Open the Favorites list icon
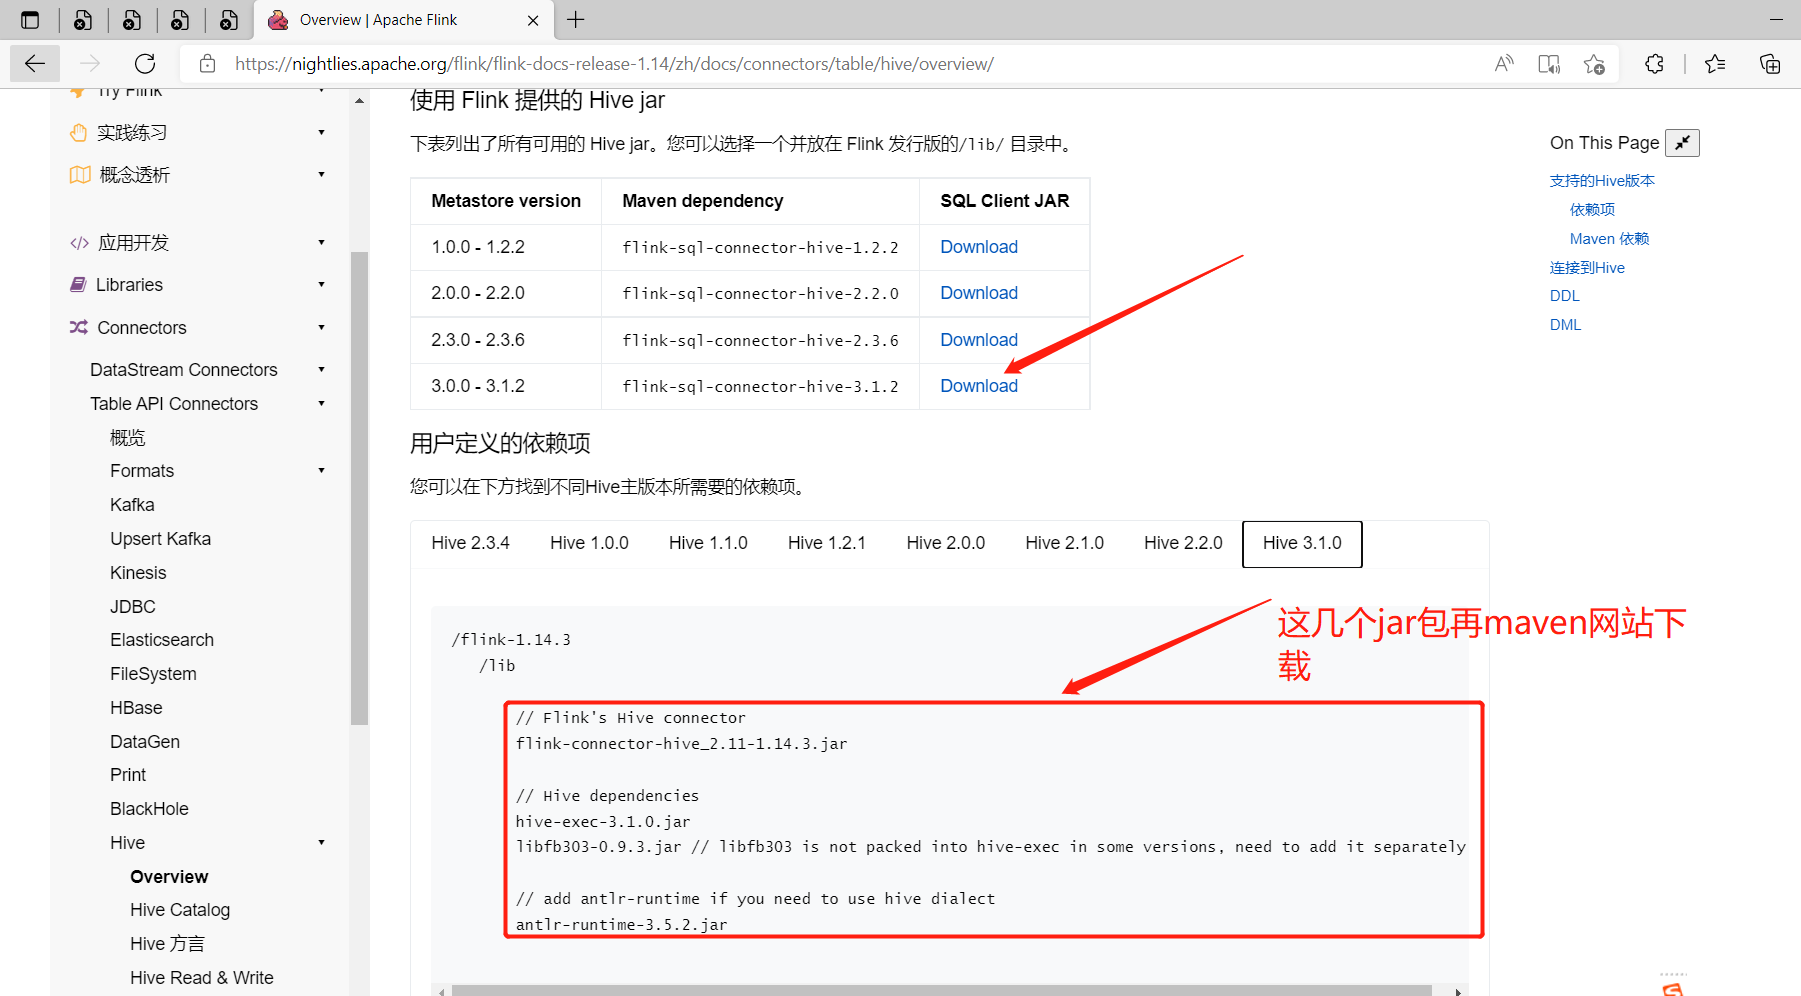1801x996 pixels. click(x=1715, y=64)
